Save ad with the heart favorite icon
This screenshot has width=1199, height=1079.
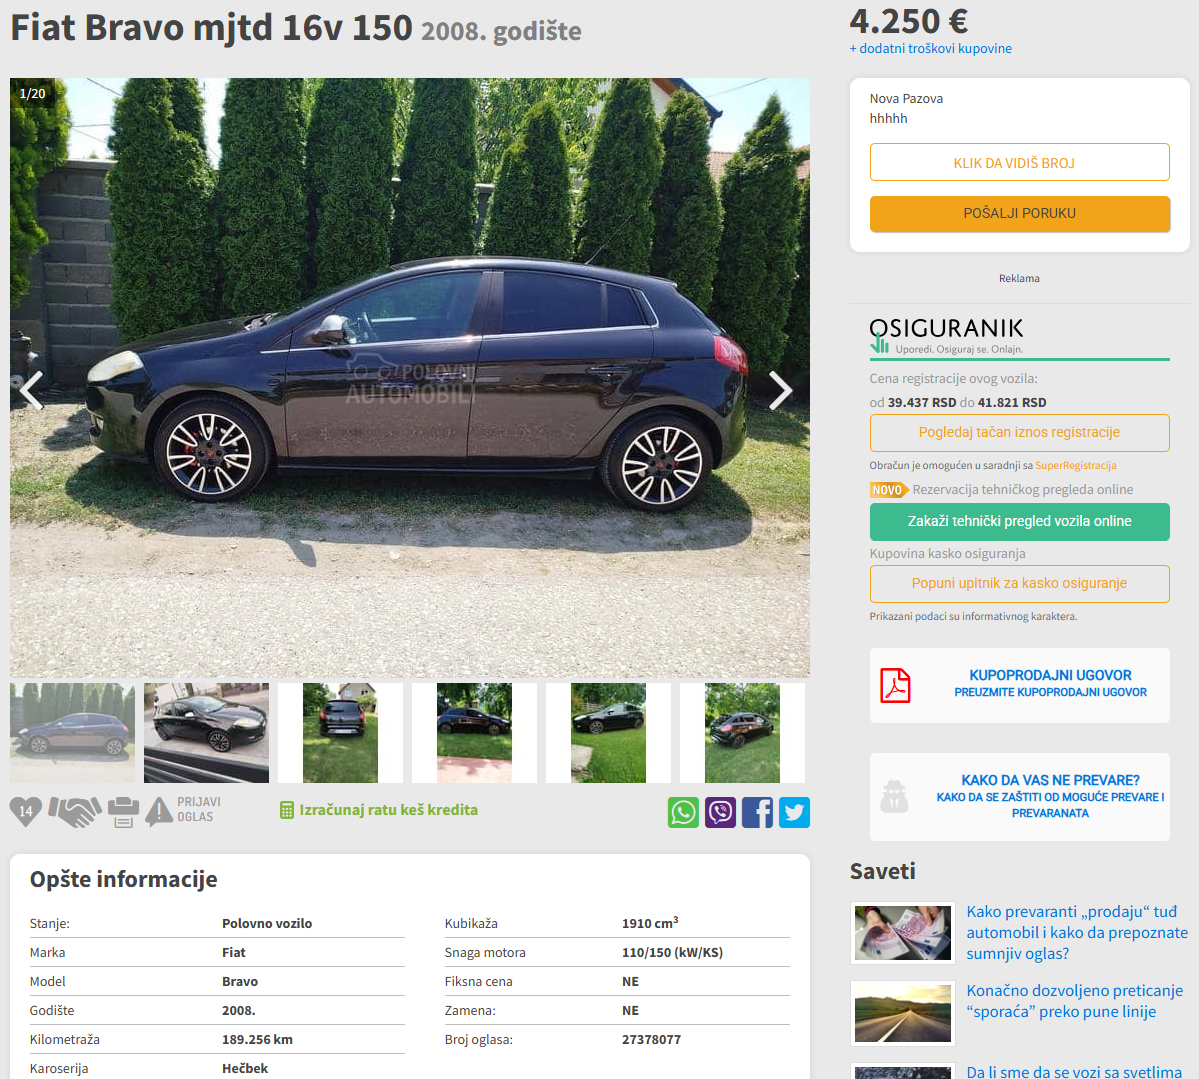click(x=25, y=811)
